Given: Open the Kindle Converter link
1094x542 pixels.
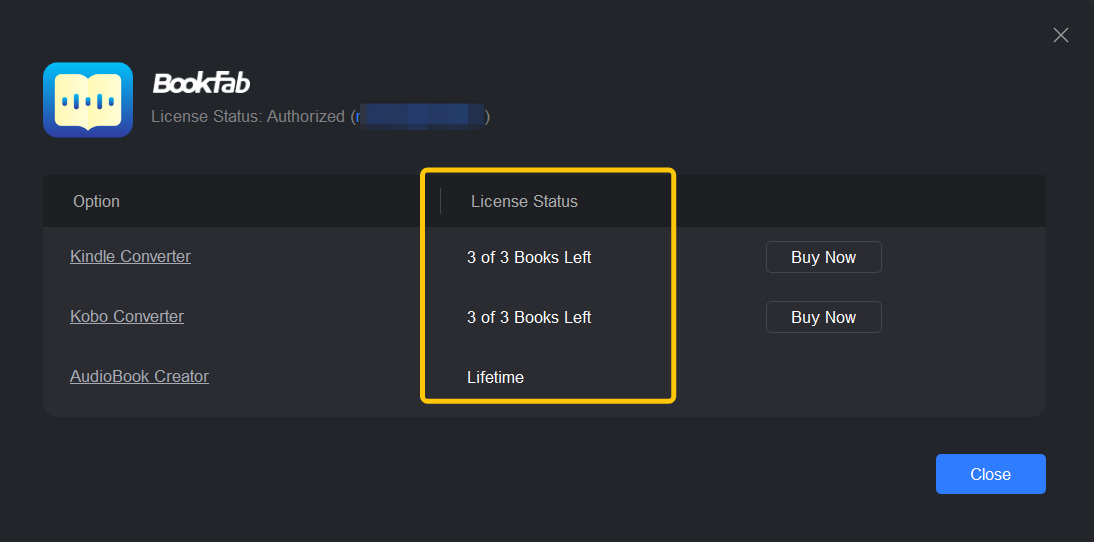Looking at the screenshot, I should click(x=130, y=257).
